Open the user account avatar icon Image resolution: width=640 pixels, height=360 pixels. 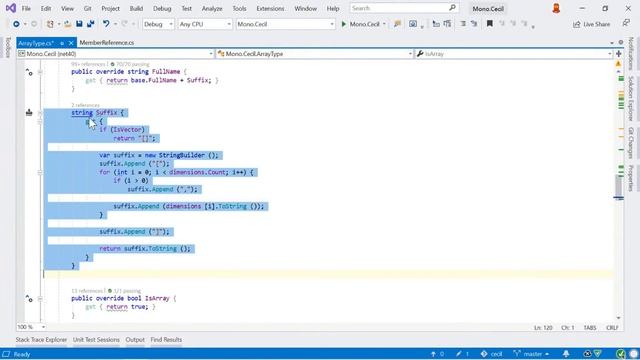tap(556, 8)
